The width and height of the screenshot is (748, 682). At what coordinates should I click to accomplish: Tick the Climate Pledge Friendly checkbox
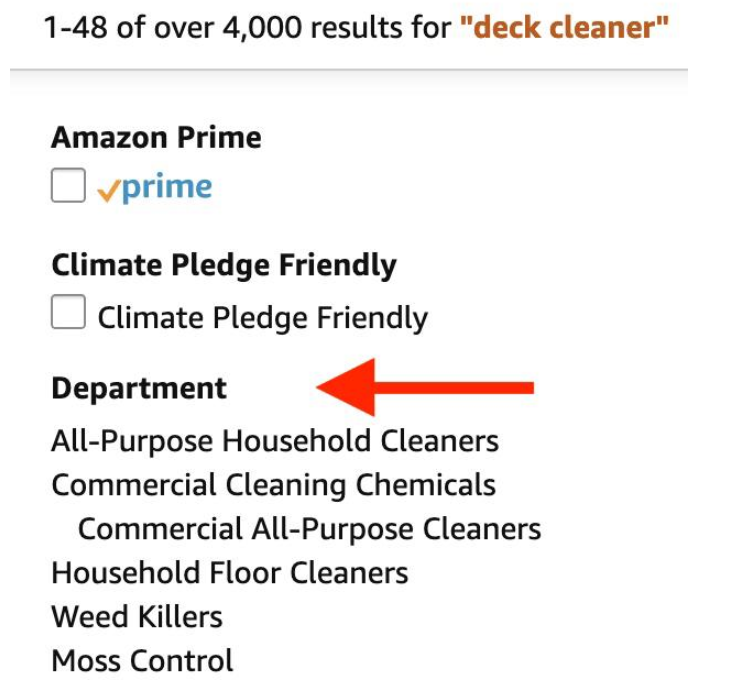pyautogui.click(x=68, y=314)
